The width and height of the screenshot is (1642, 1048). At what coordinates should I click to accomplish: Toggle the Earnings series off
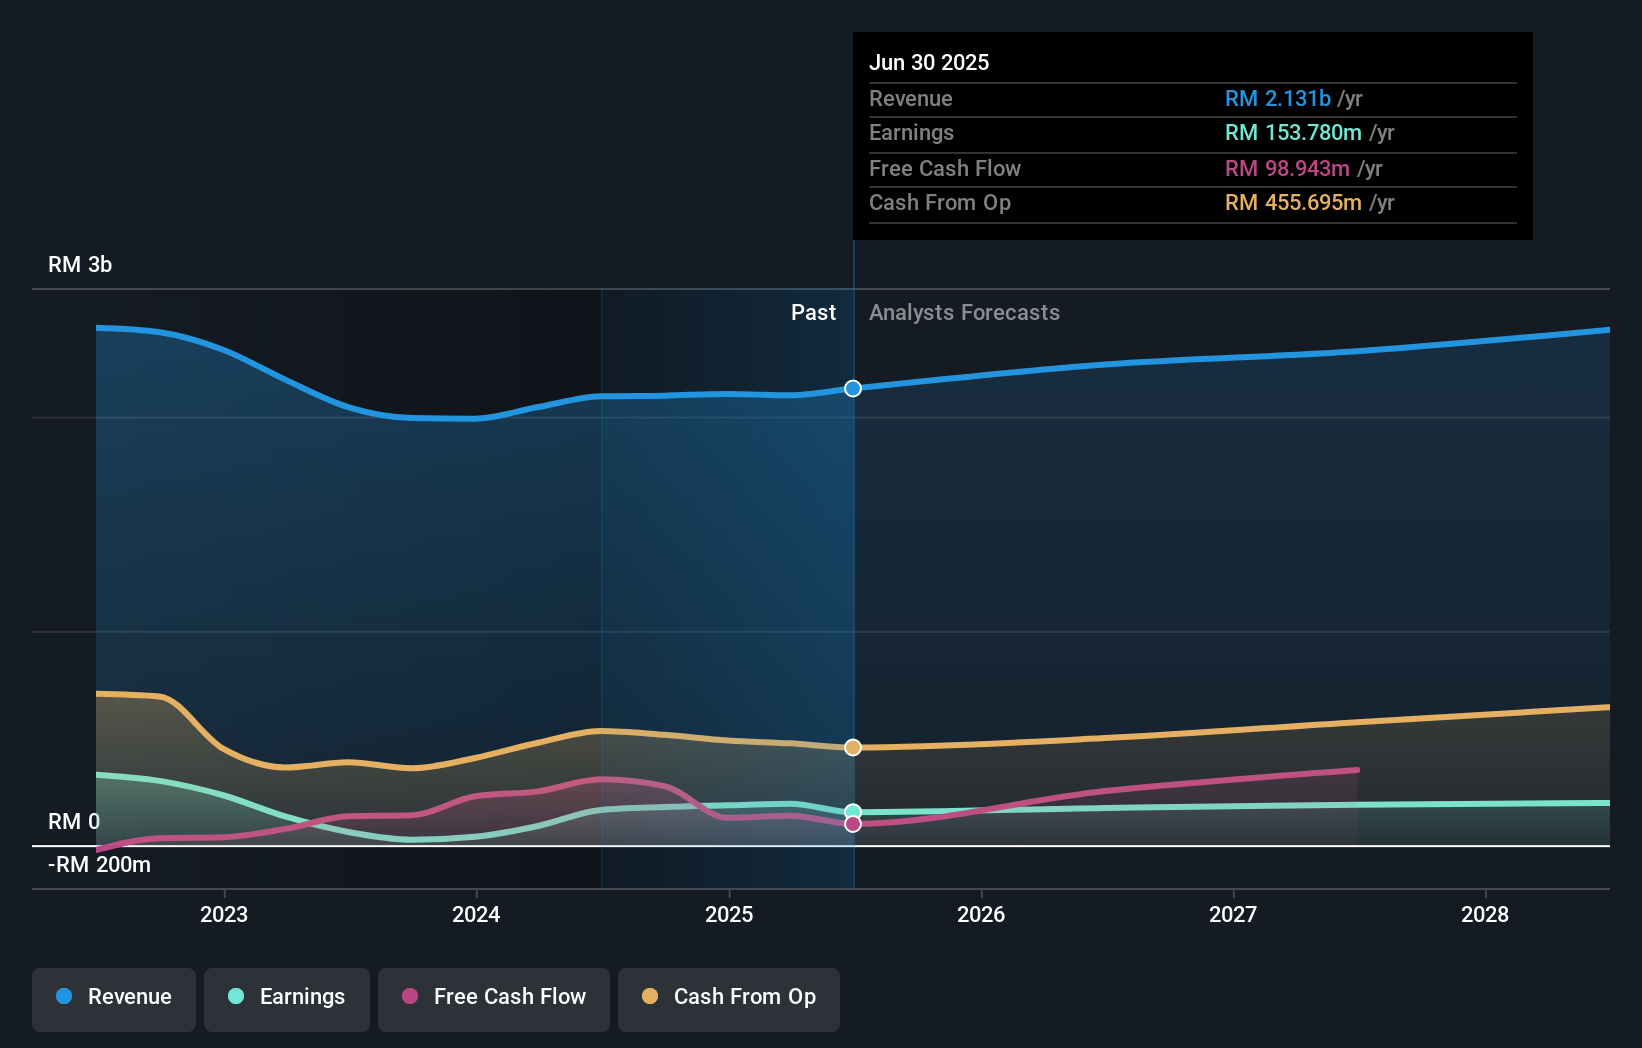click(287, 997)
